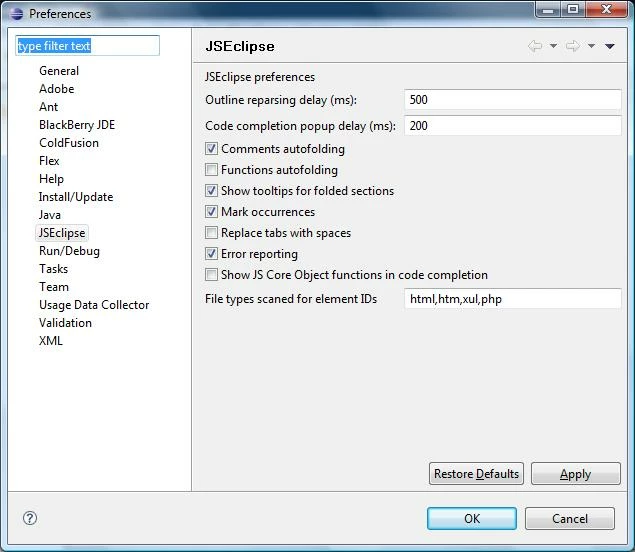Open Install/Update preferences
Viewport: 635px width, 552px height.
click(76, 197)
